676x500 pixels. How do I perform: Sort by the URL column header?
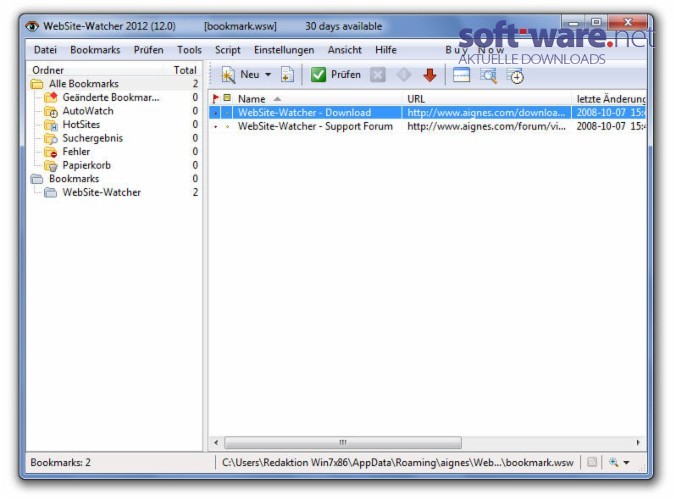coord(416,99)
